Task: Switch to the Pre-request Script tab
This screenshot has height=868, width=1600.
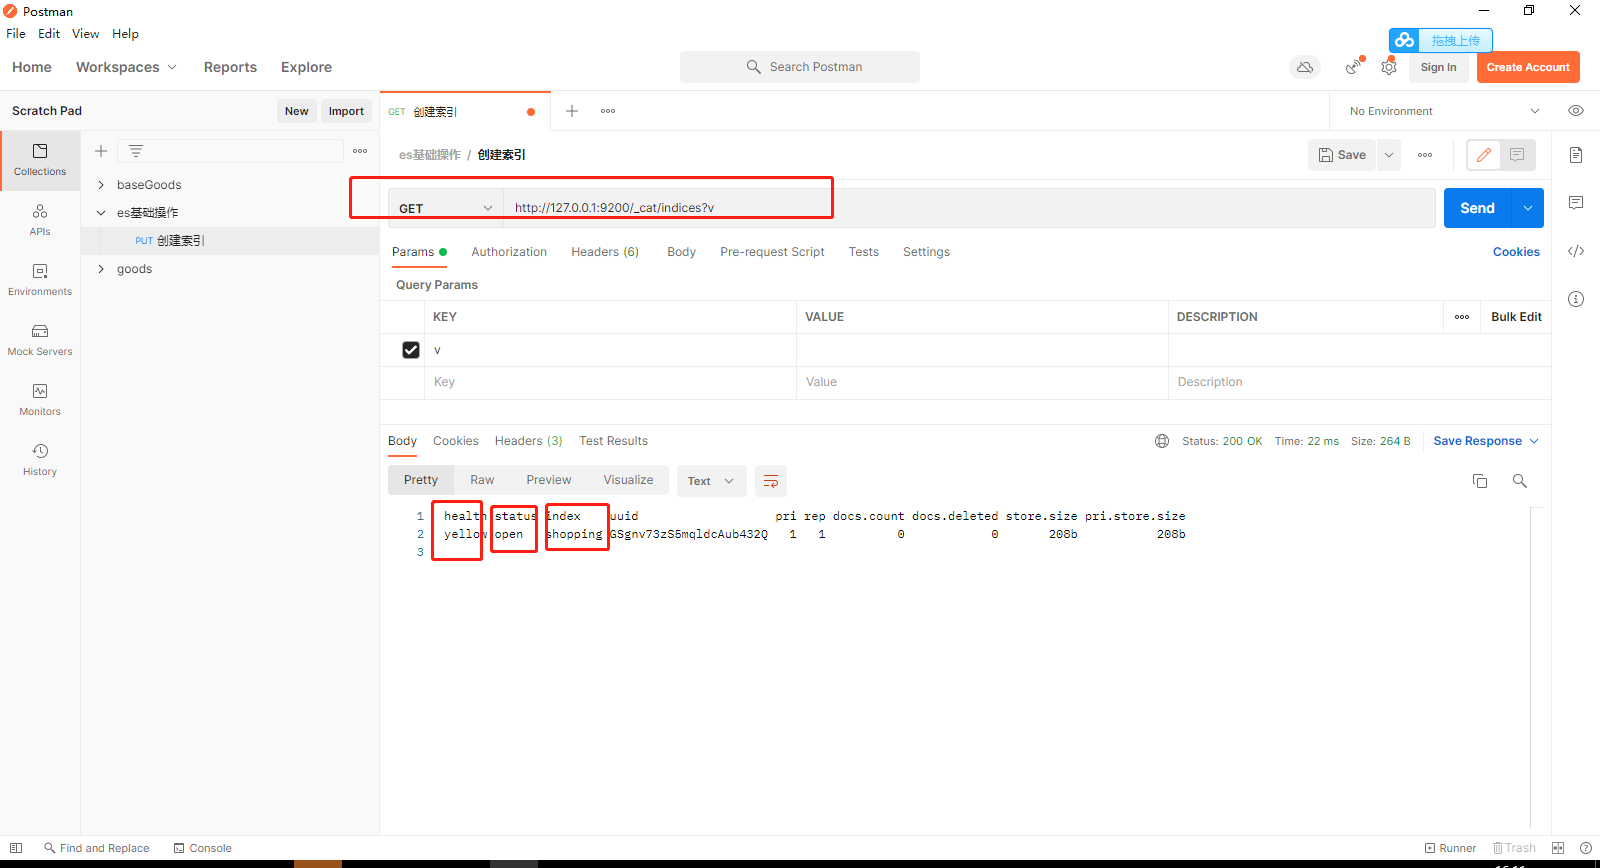Action: click(772, 252)
